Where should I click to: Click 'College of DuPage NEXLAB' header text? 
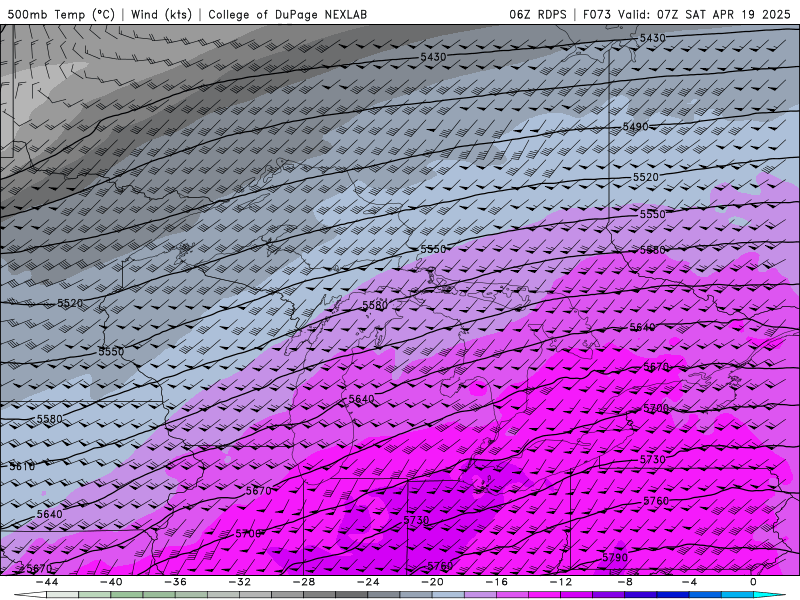tap(287, 14)
